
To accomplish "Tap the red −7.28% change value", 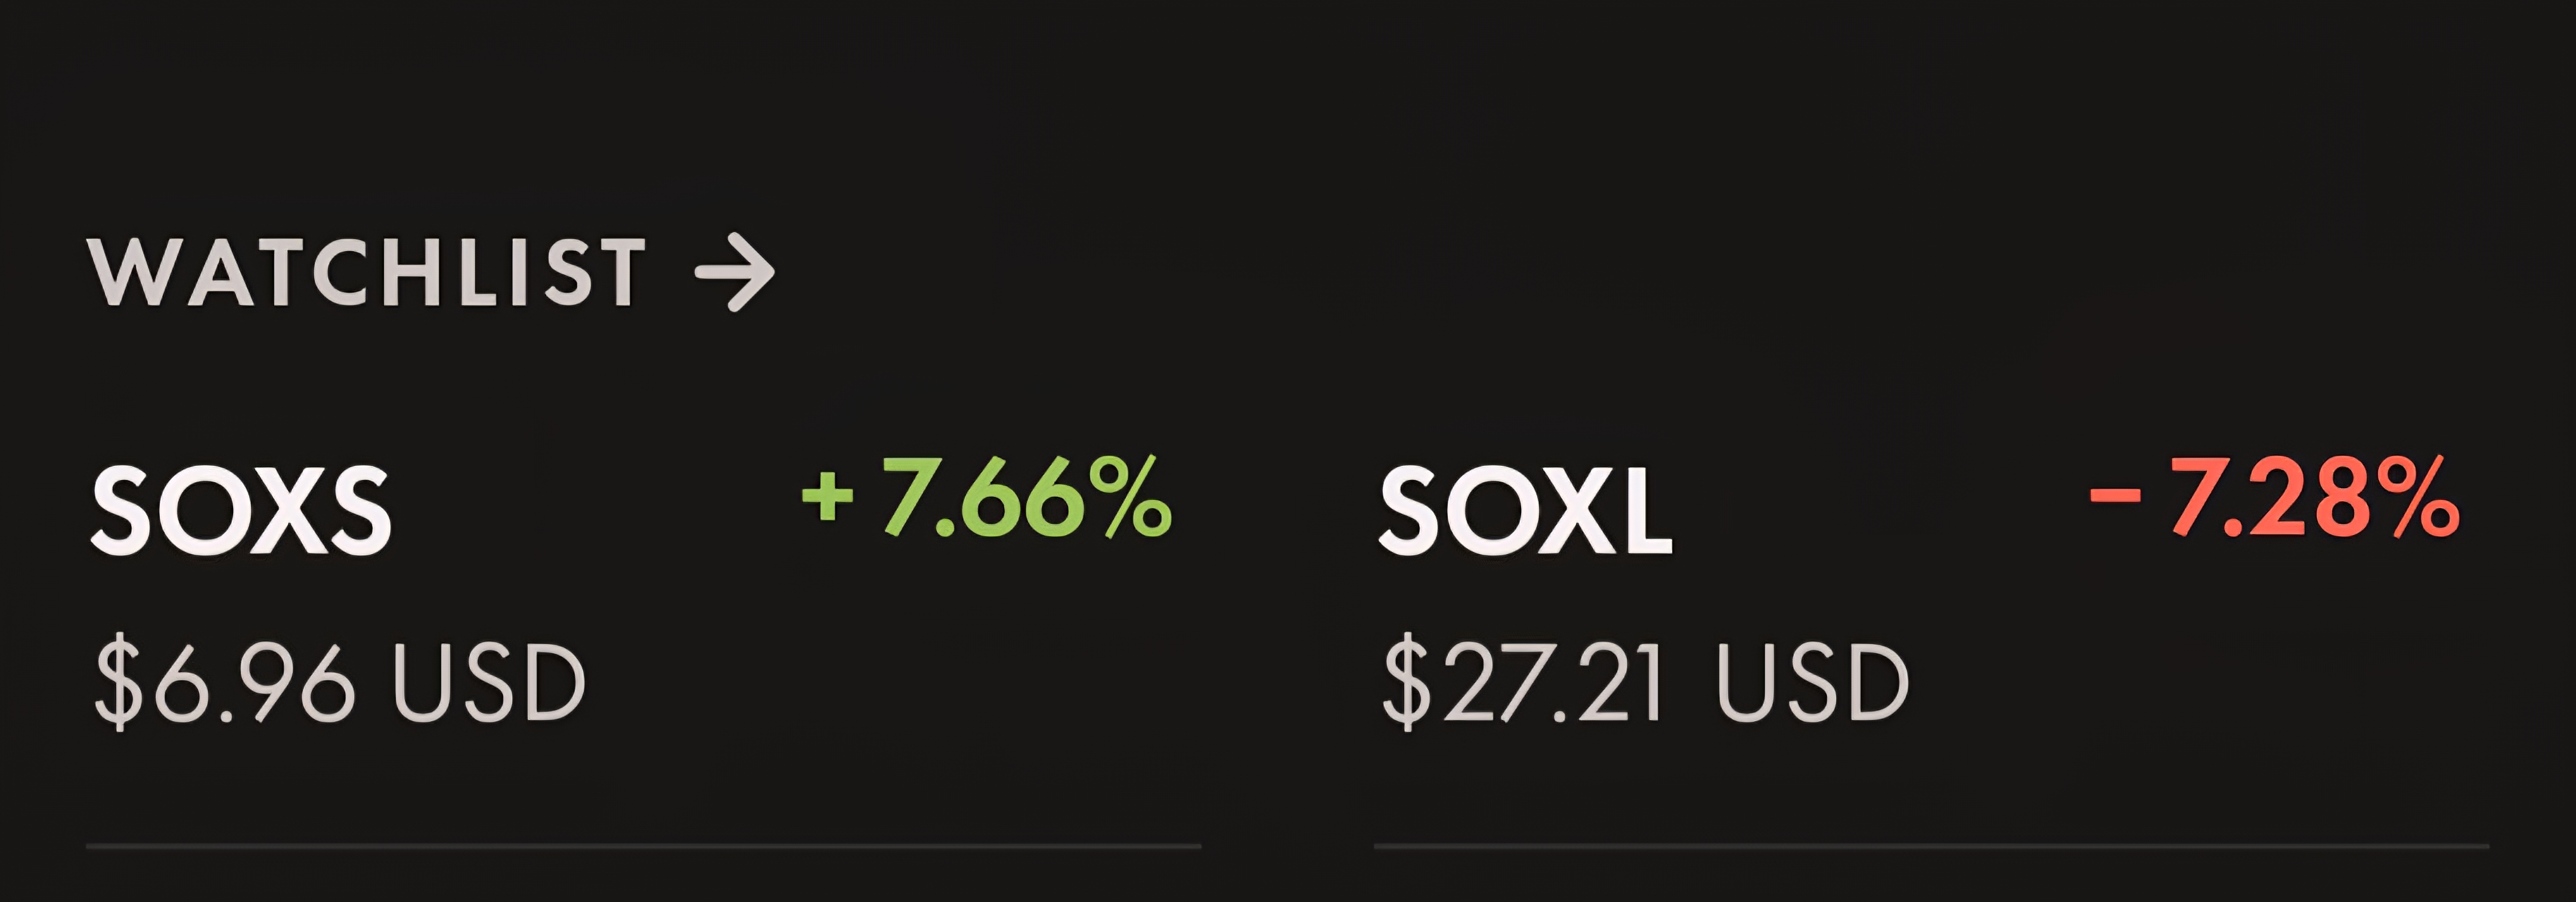I will click(x=2274, y=497).
